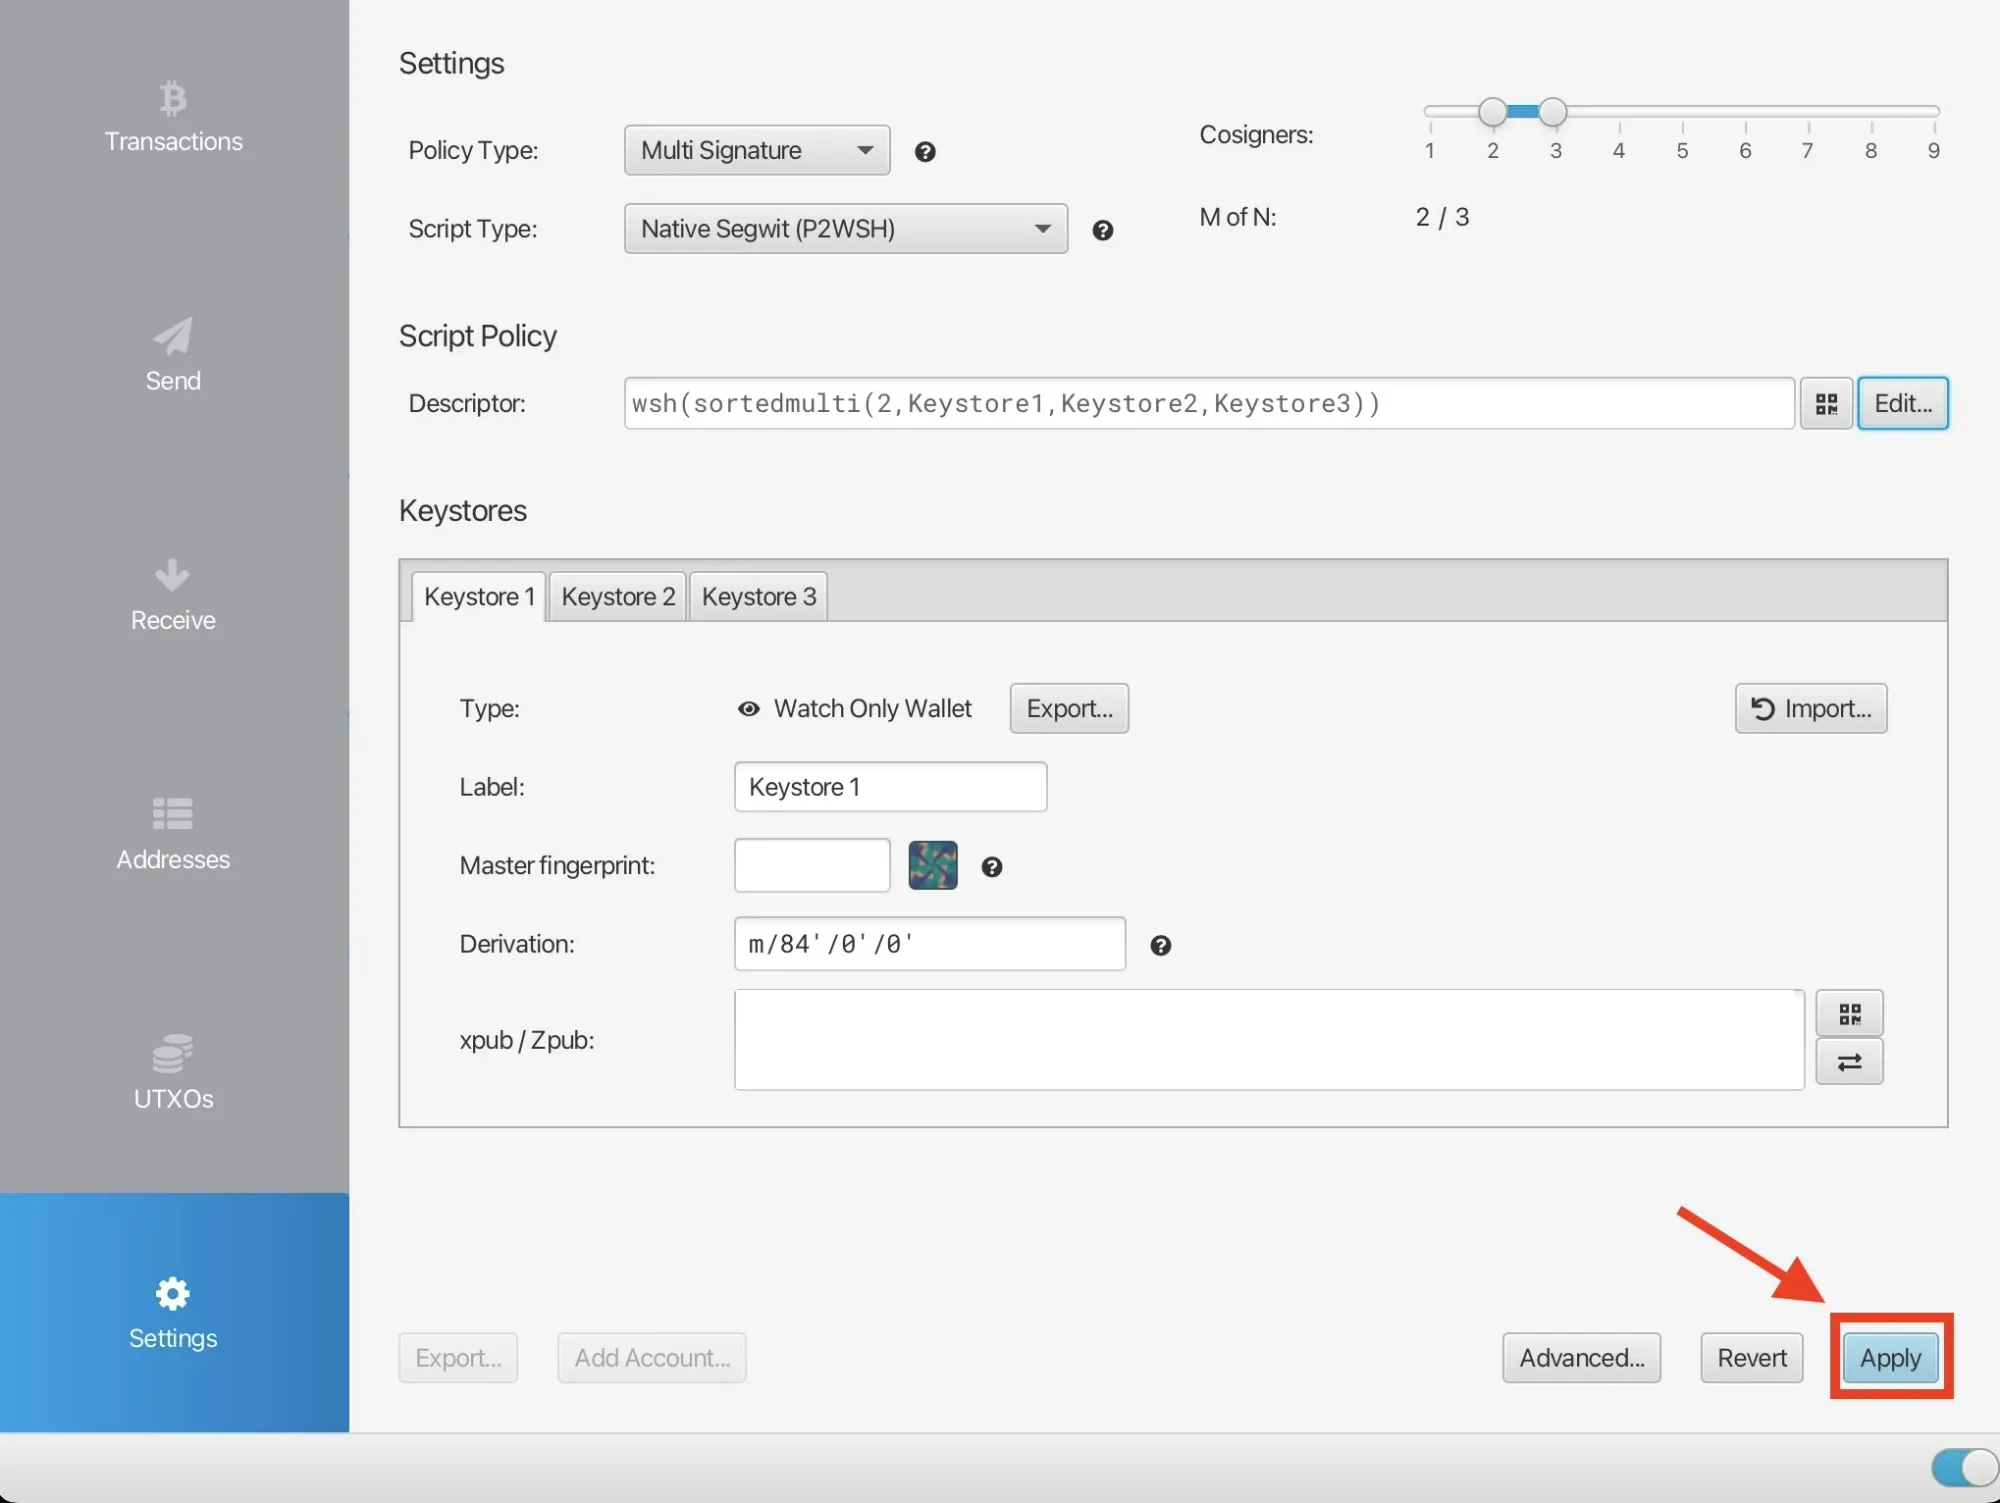
Task: Click the master fingerprint identicon
Action: tap(933, 865)
